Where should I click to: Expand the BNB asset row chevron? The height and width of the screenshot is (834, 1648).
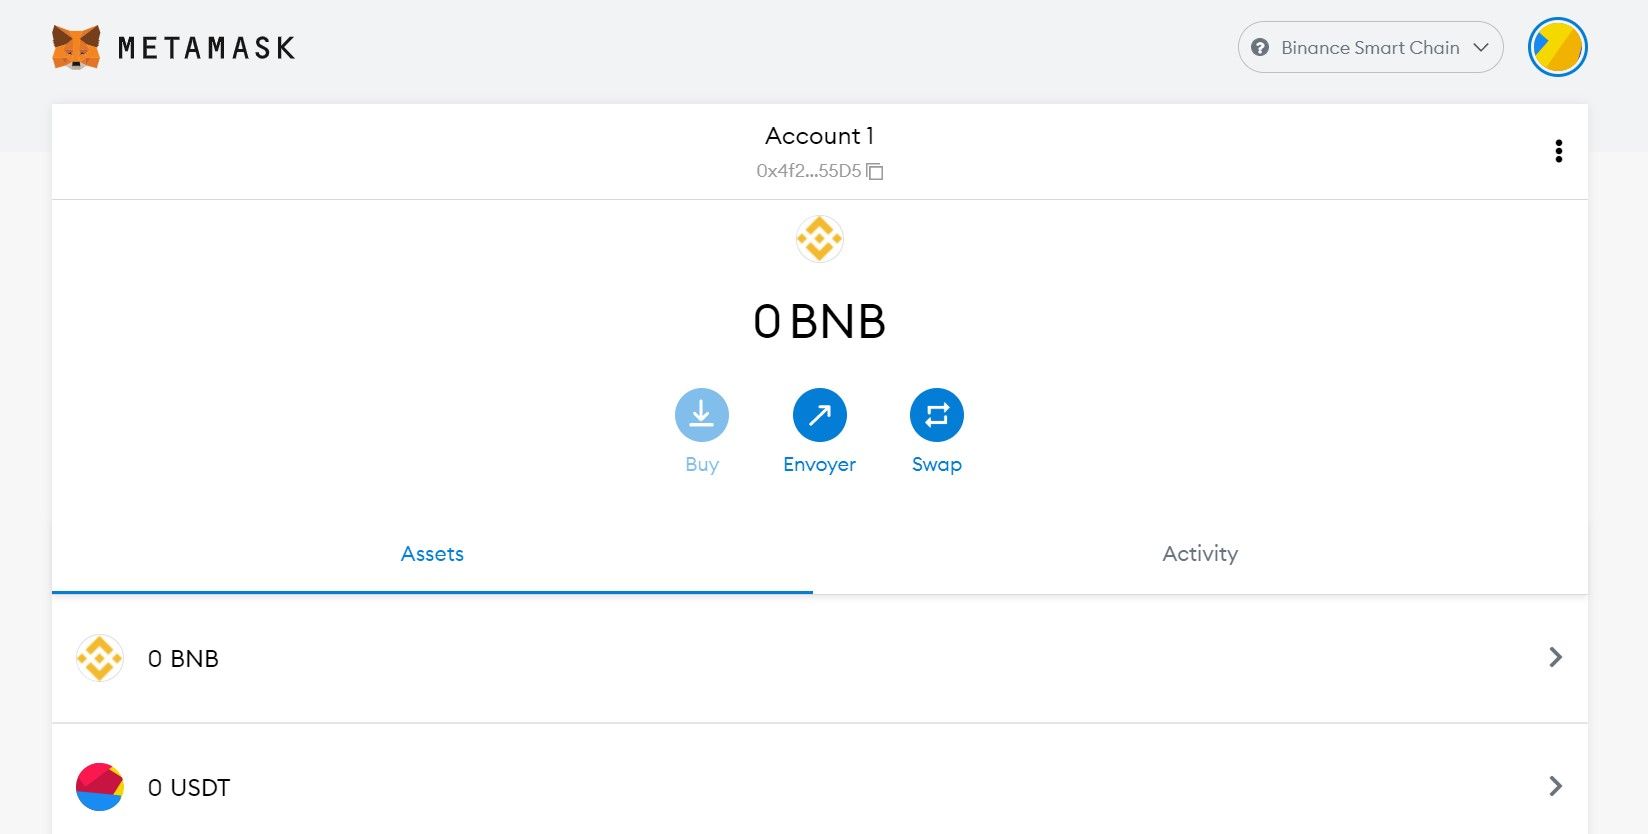tap(1555, 657)
